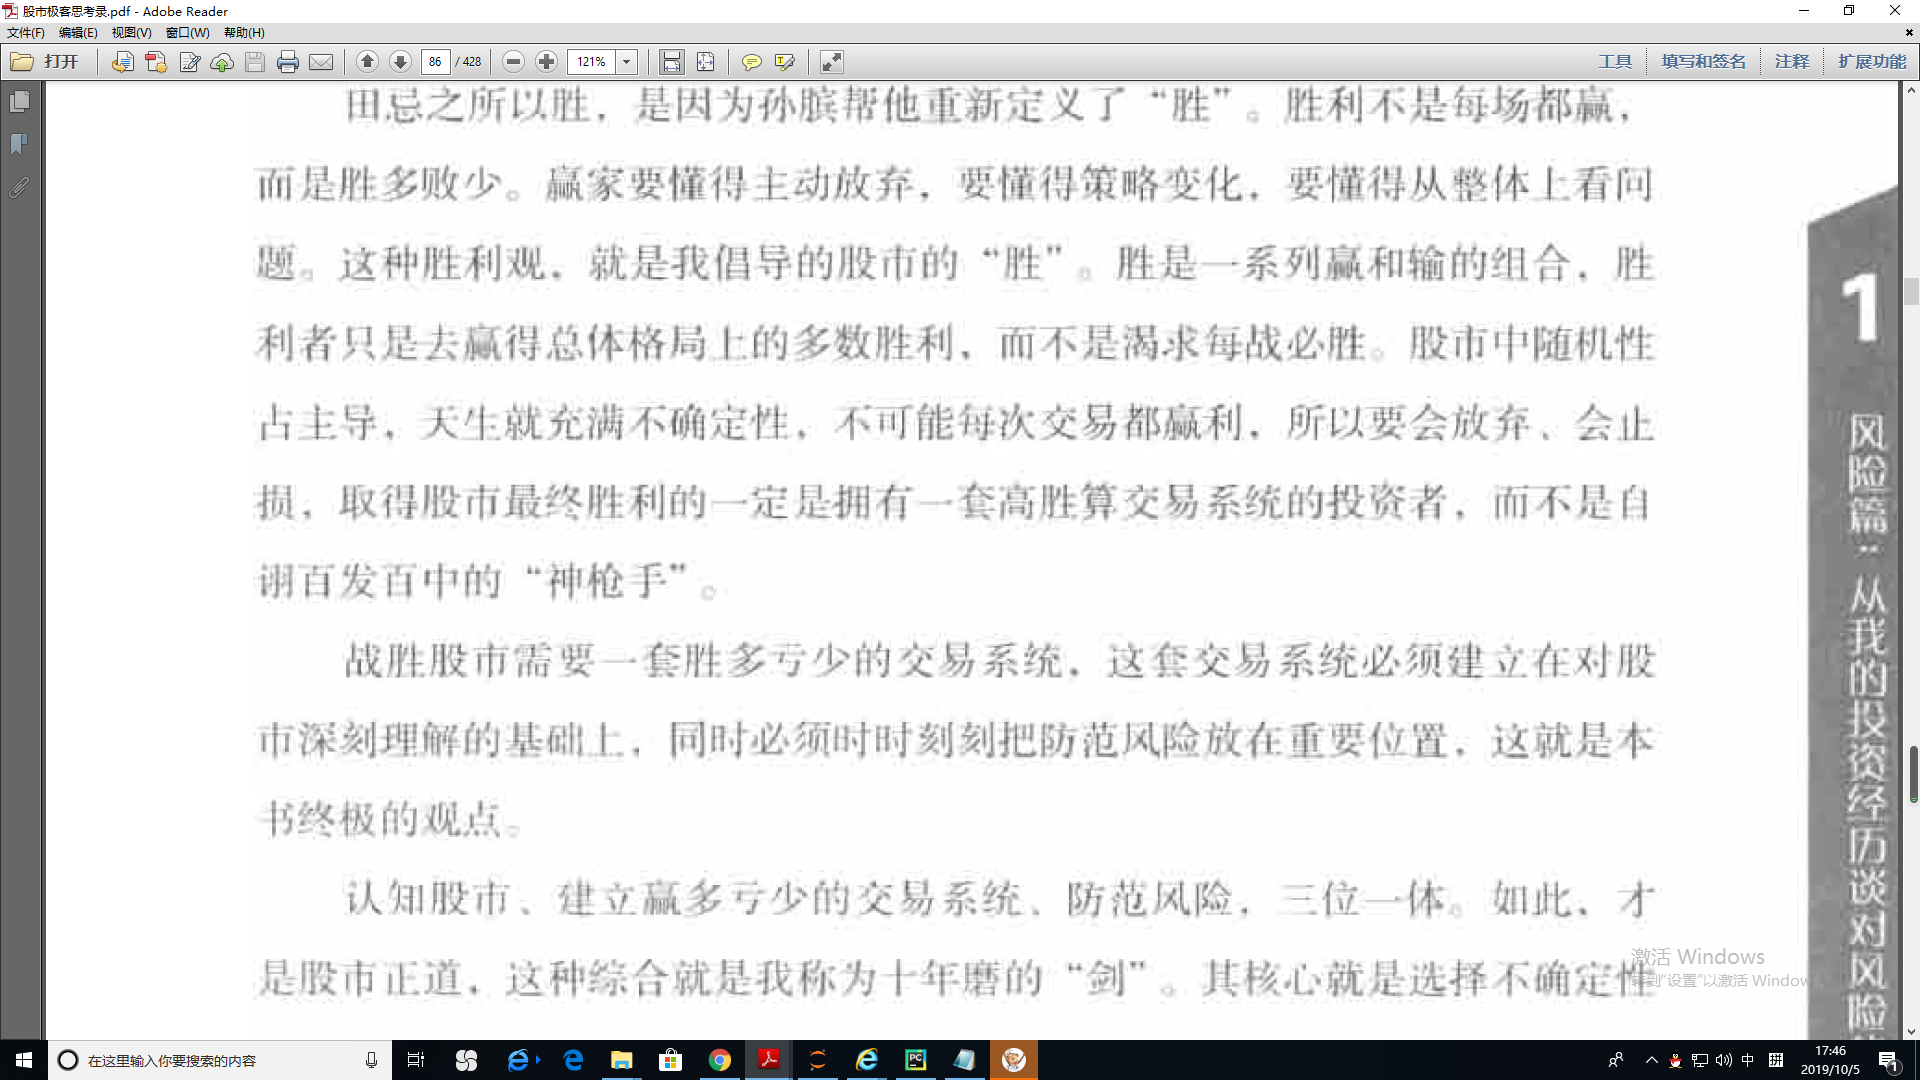Click the scroll down arrow
This screenshot has width=1920, height=1080.
point(1912,1031)
